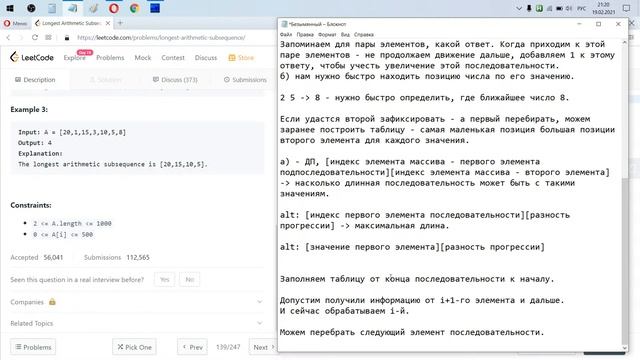Open Notepad Файл menu

[x=286, y=35]
